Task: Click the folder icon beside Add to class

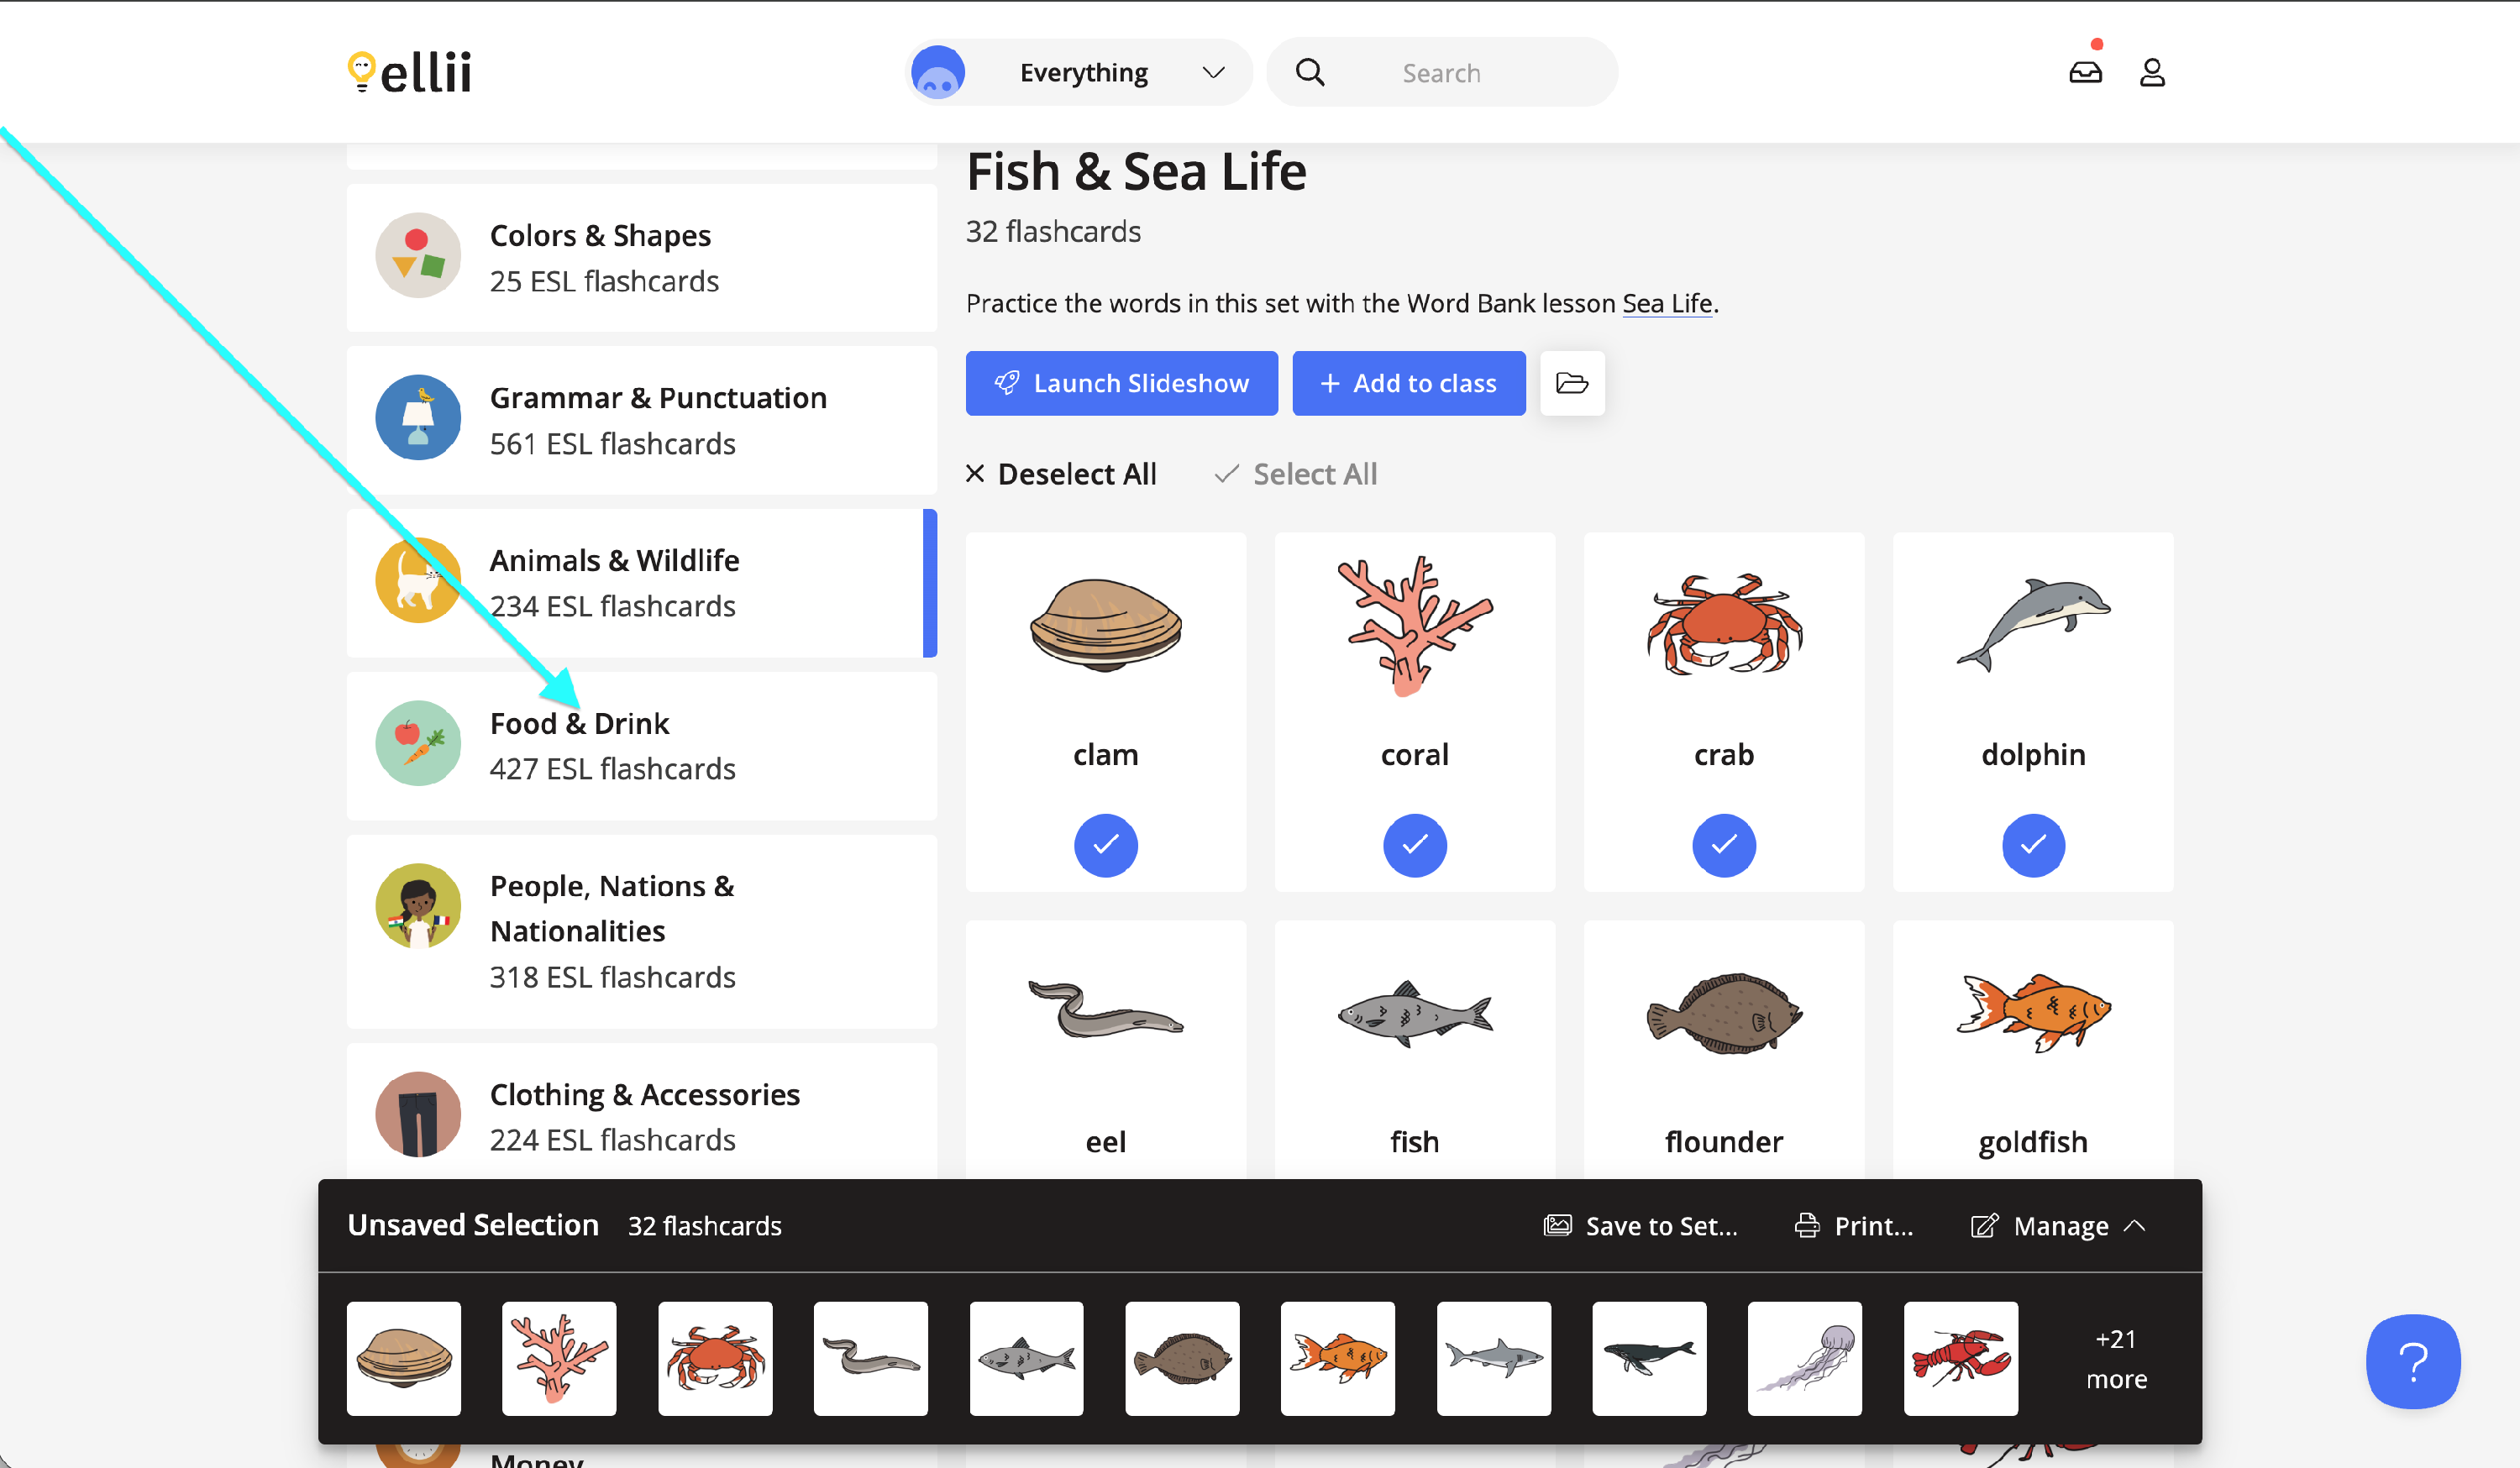Action: click(1572, 383)
